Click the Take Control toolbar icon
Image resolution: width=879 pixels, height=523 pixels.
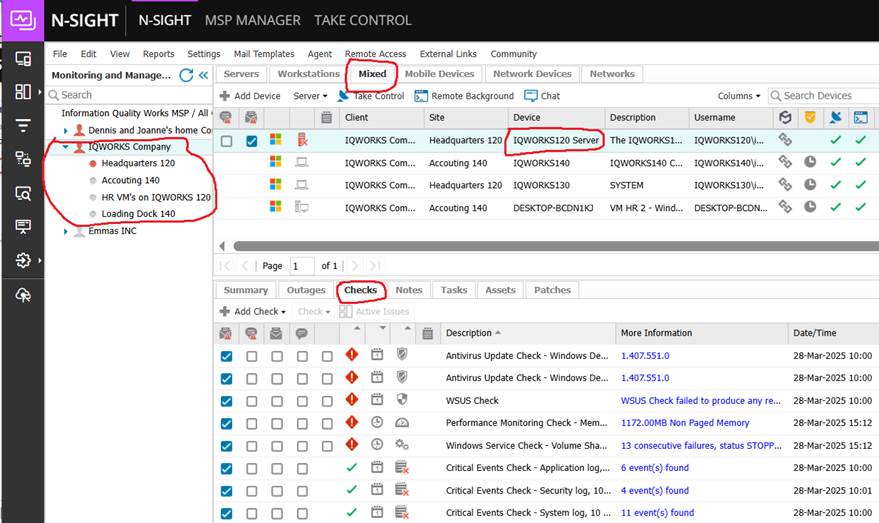pyautogui.click(x=344, y=96)
